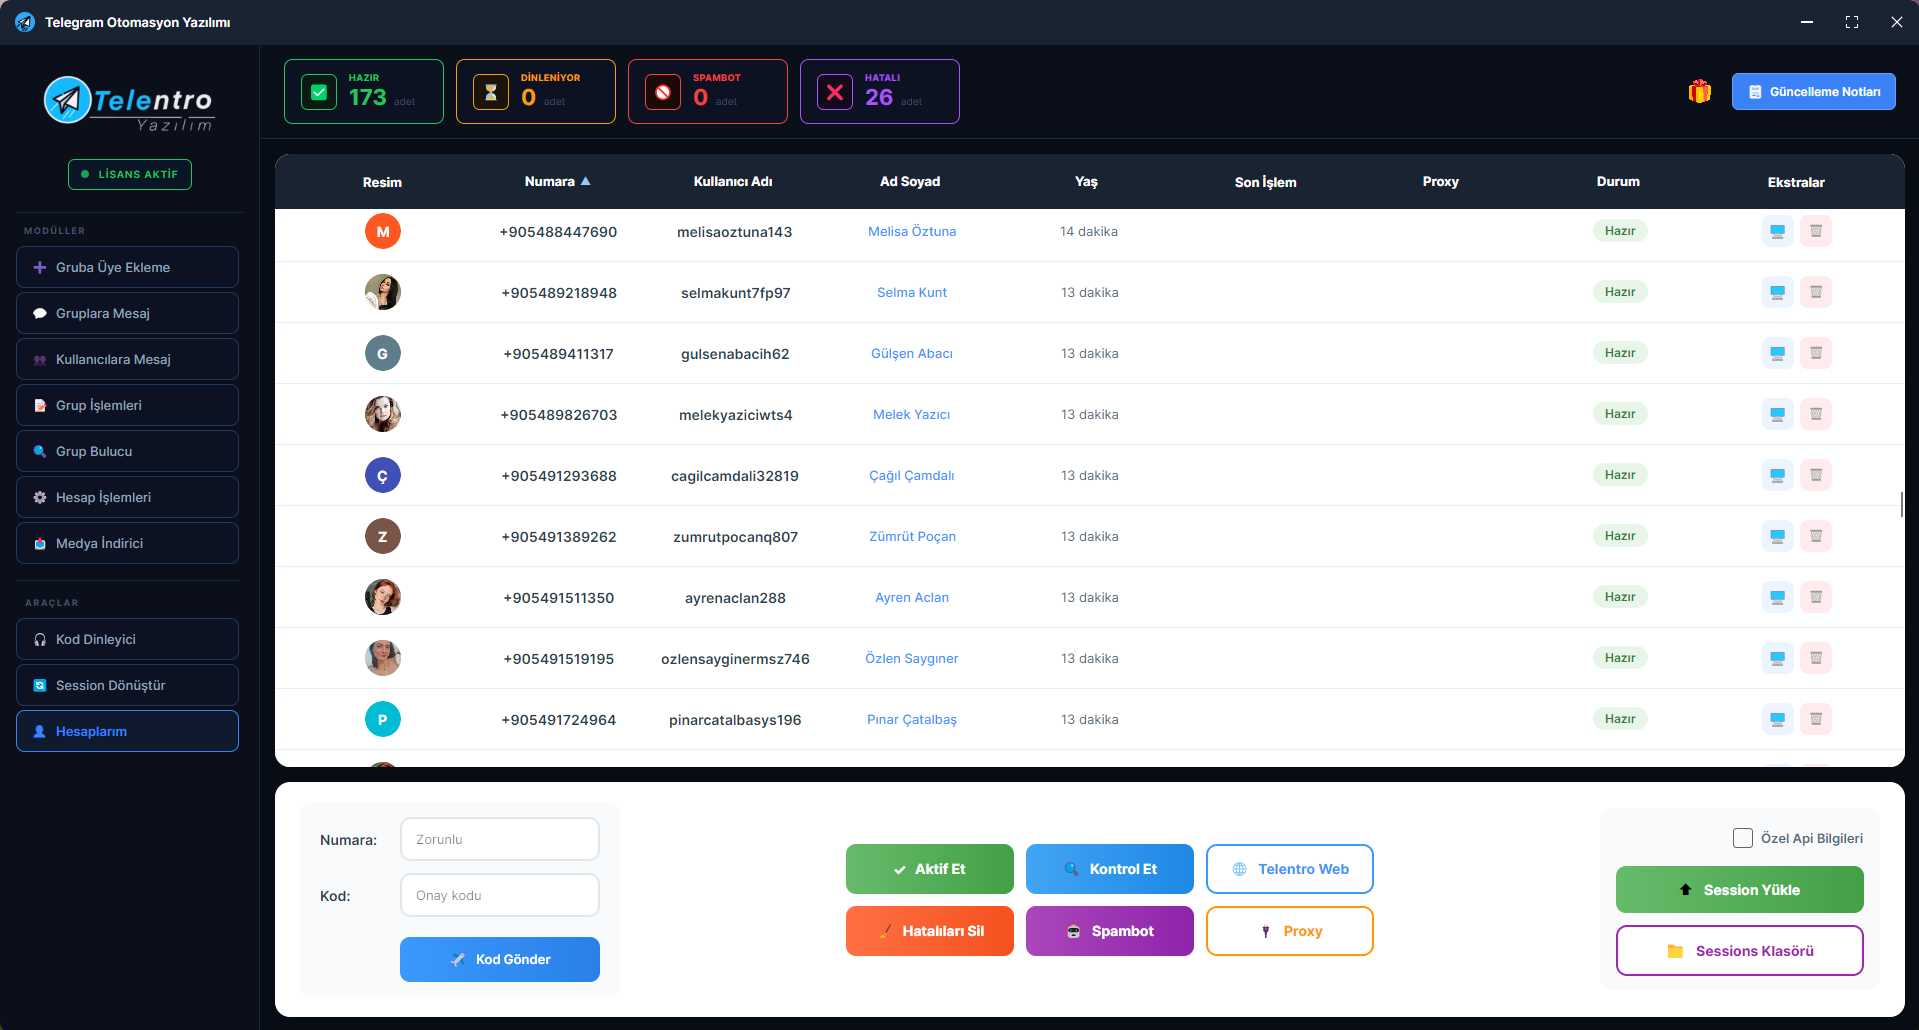1919x1030 pixels.
Task: Delete Selma Kunt account via trash icon
Action: (x=1816, y=293)
